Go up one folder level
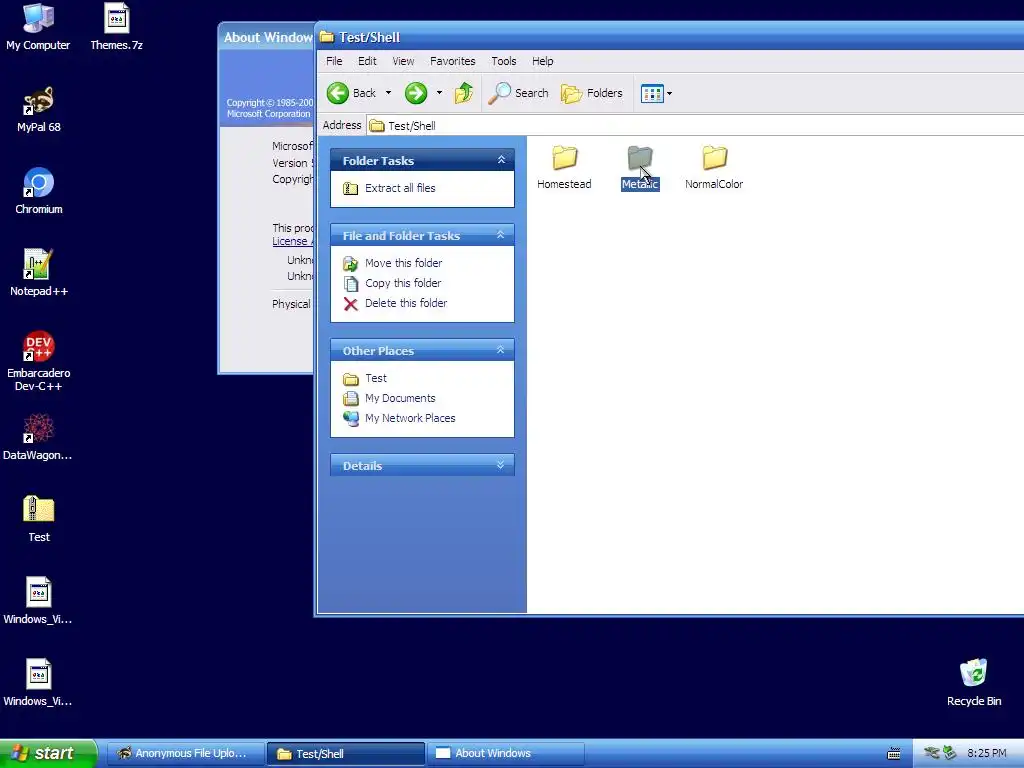The width and height of the screenshot is (1024, 768). (464, 93)
